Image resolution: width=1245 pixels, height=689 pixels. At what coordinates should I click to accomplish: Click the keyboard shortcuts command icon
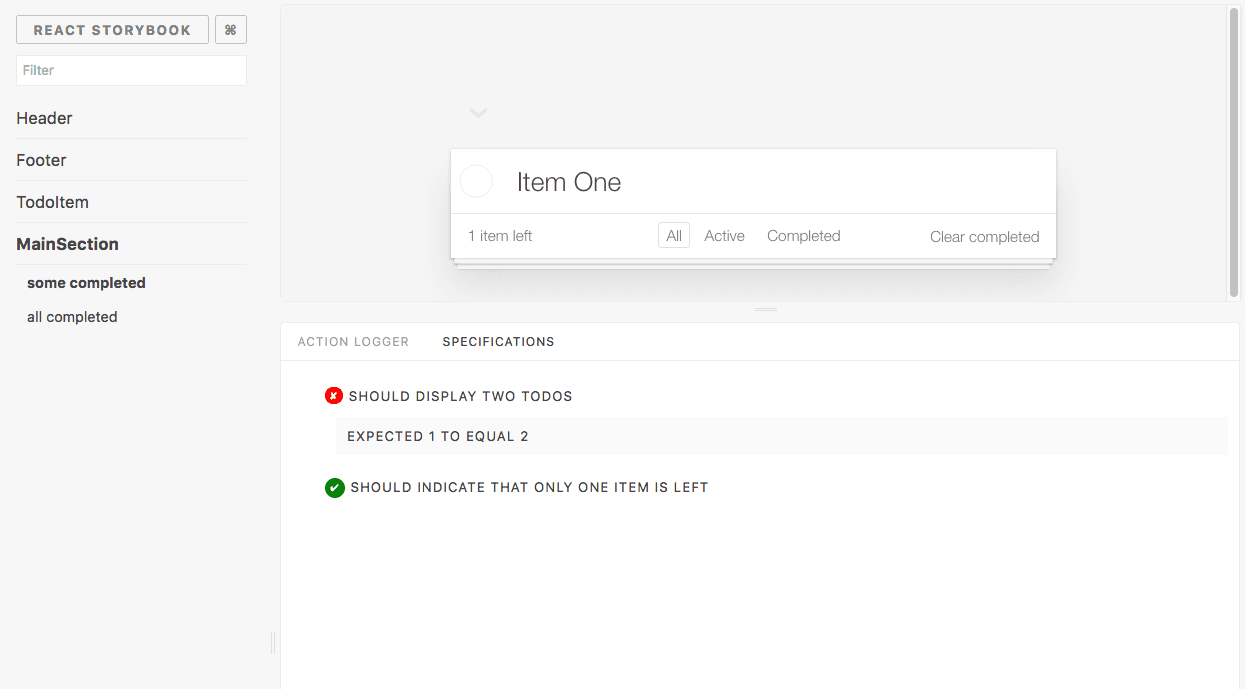coord(231,30)
